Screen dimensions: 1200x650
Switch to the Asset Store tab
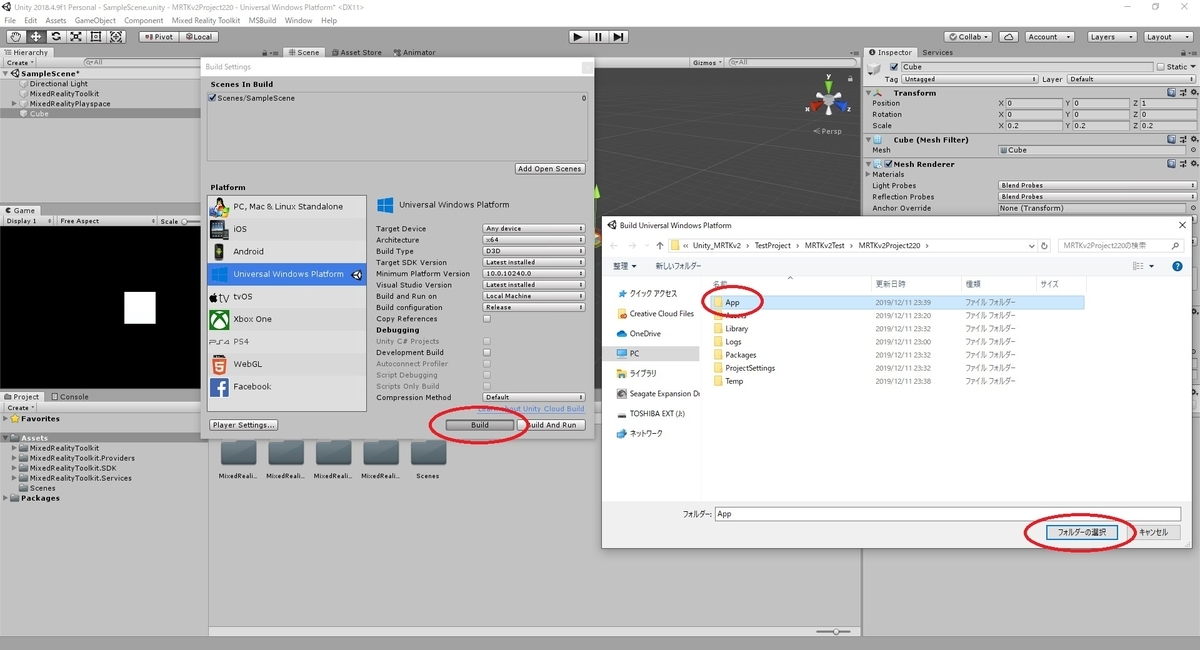(356, 52)
